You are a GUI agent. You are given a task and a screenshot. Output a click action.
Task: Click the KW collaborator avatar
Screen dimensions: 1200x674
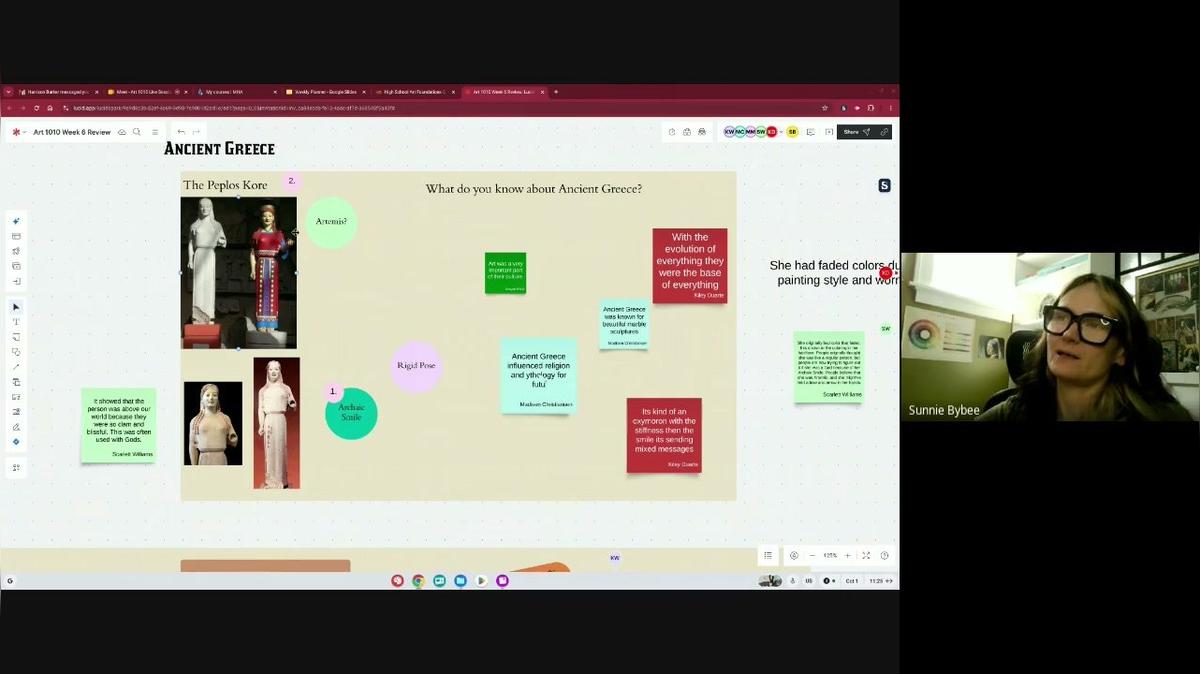[x=729, y=132]
